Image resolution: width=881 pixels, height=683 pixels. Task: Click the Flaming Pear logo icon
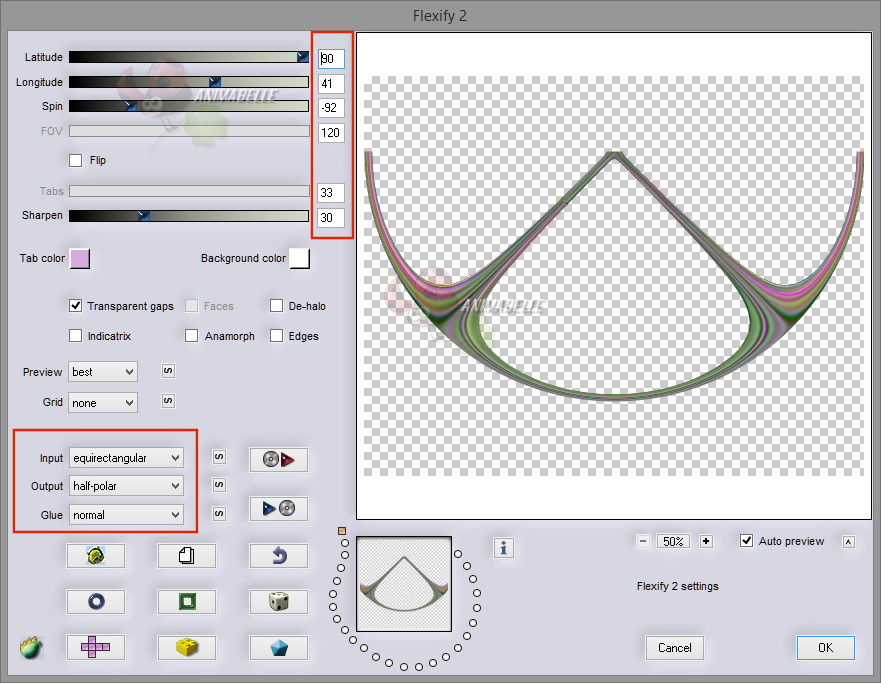pyautogui.click(x=31, y=648)
